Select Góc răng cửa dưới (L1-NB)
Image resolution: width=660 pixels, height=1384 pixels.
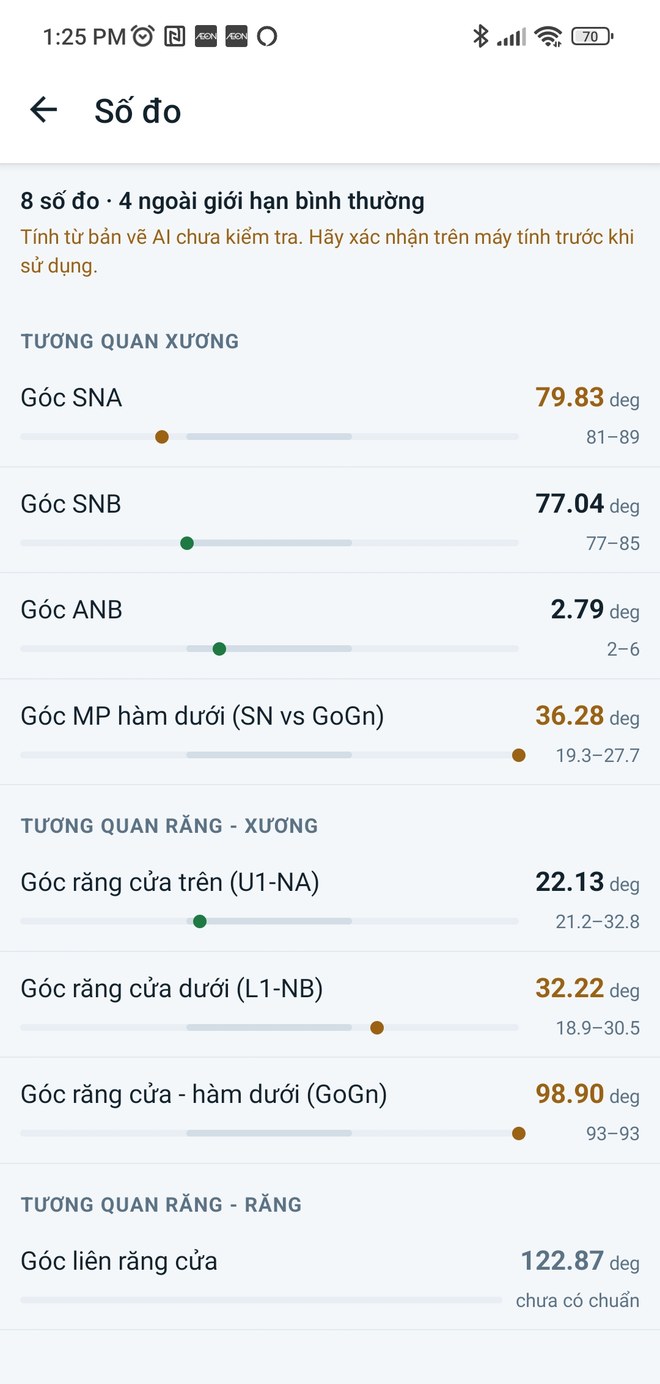330,1004
